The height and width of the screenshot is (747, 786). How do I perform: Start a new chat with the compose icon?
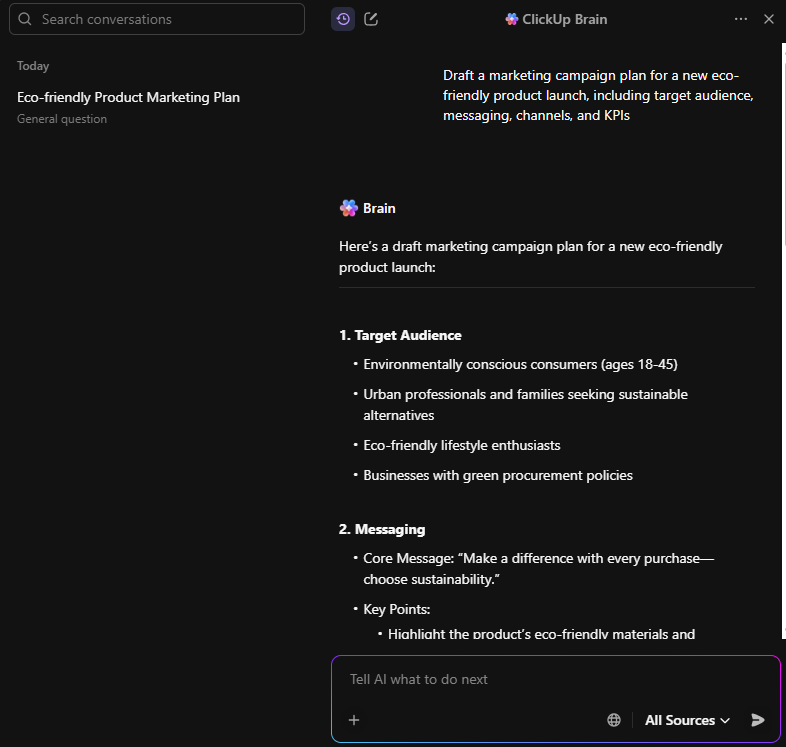pos(371,19)
